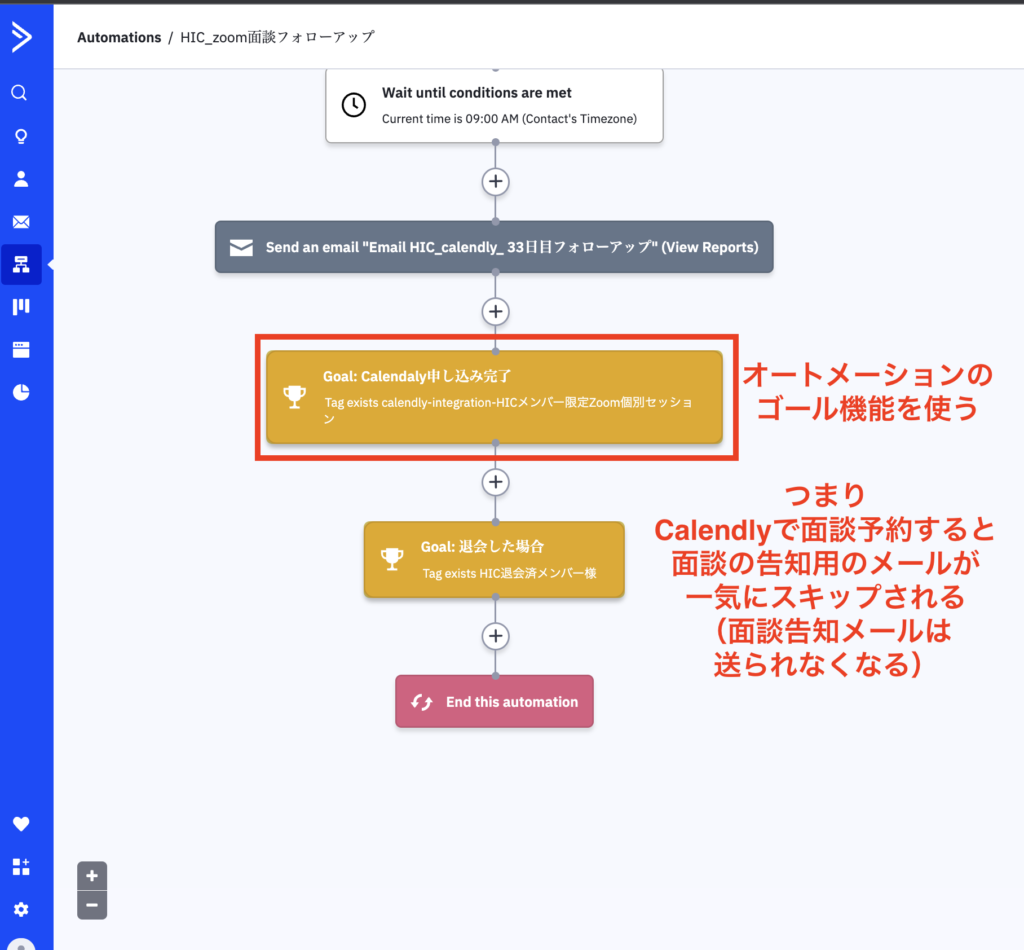Open the Deals pipeline board icon

coord(21,307)
